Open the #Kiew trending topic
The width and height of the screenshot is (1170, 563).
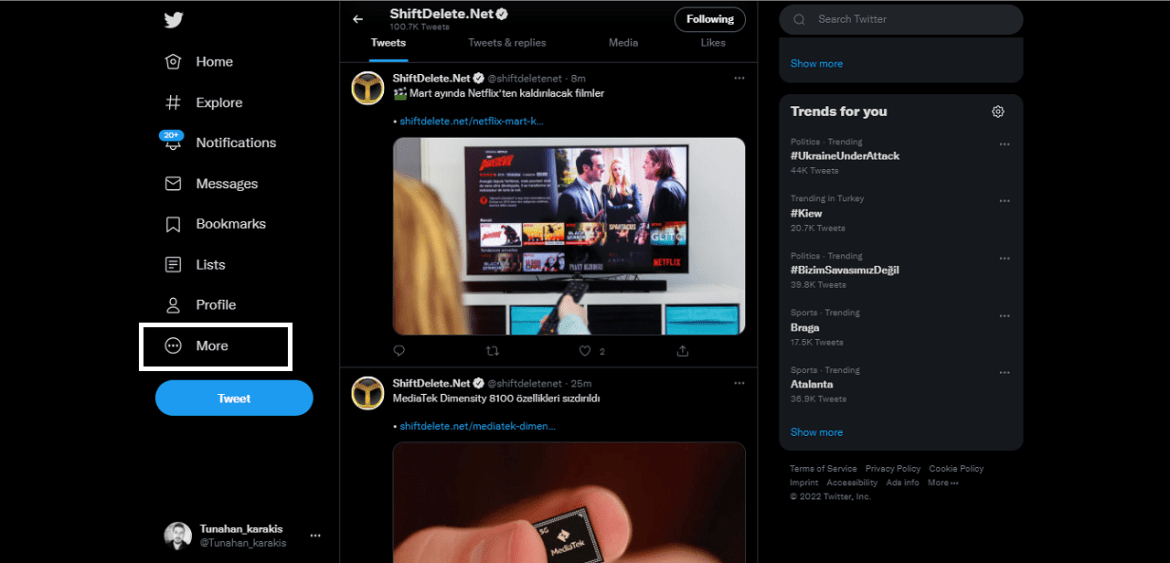point(806,213)
